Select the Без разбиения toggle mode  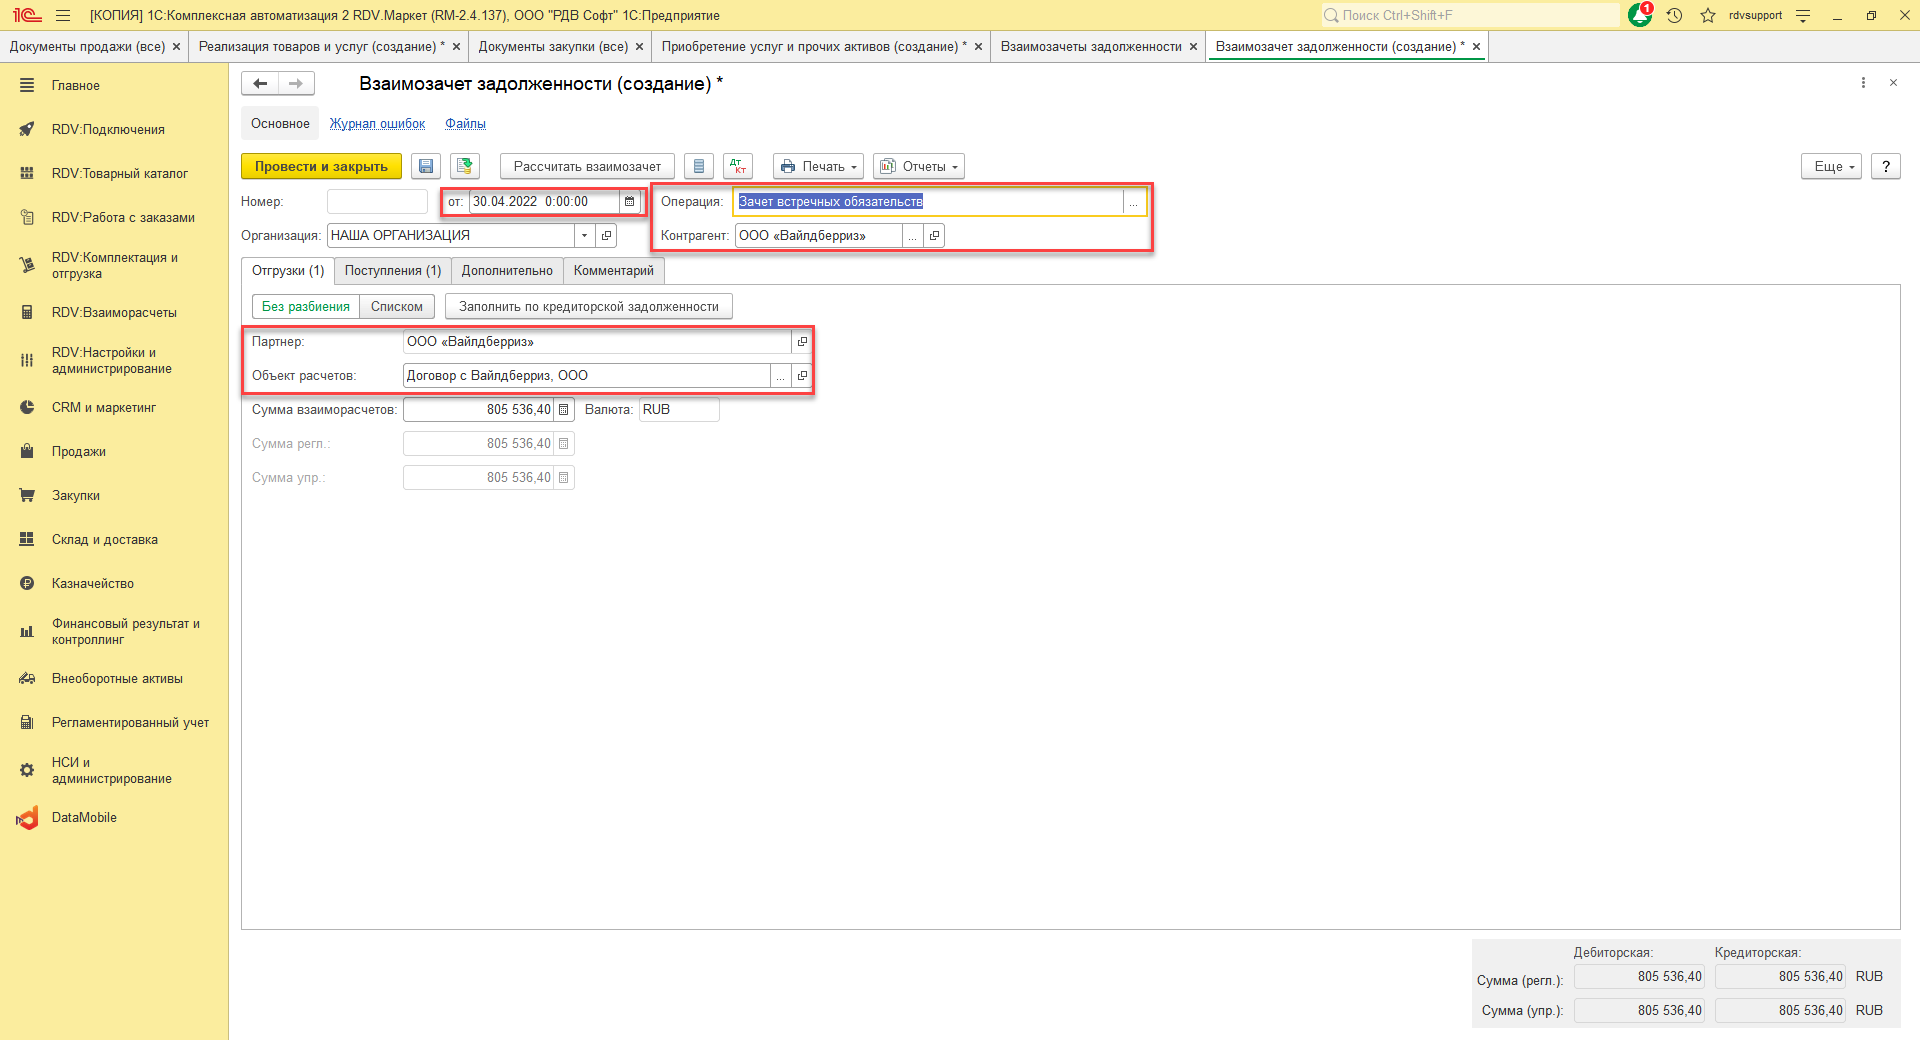[306, 307]
